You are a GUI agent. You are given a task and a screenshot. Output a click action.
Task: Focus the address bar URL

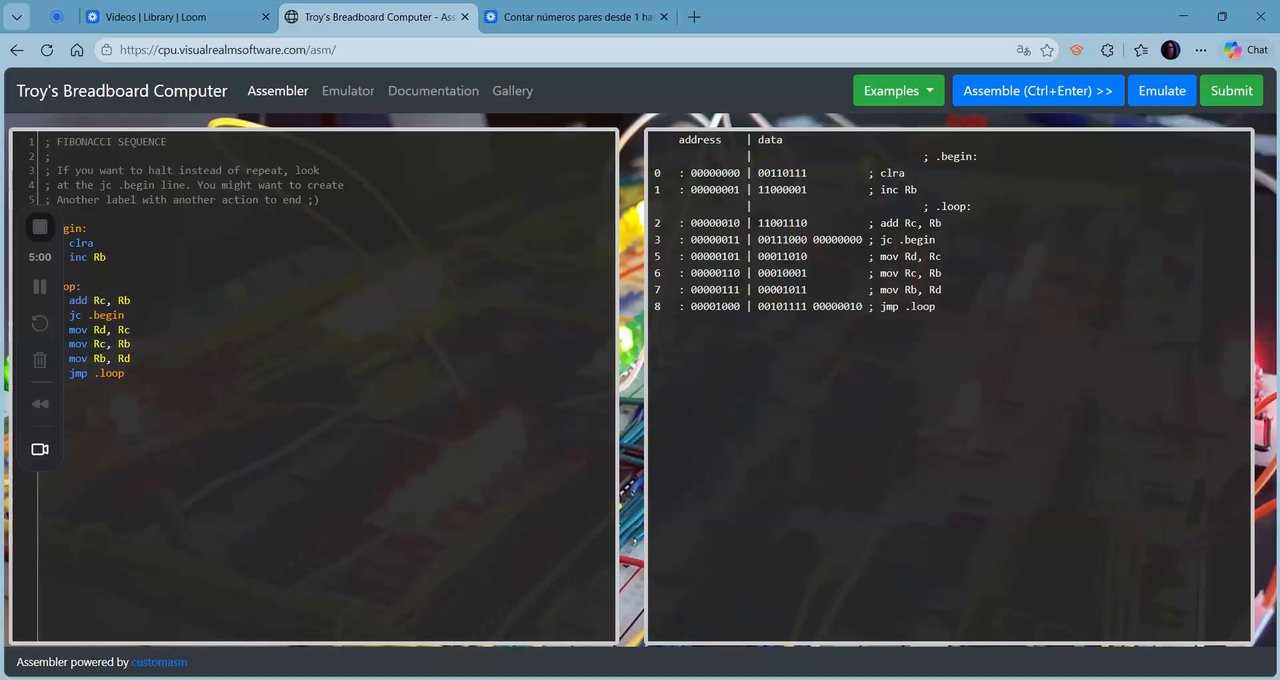point(227,50)
